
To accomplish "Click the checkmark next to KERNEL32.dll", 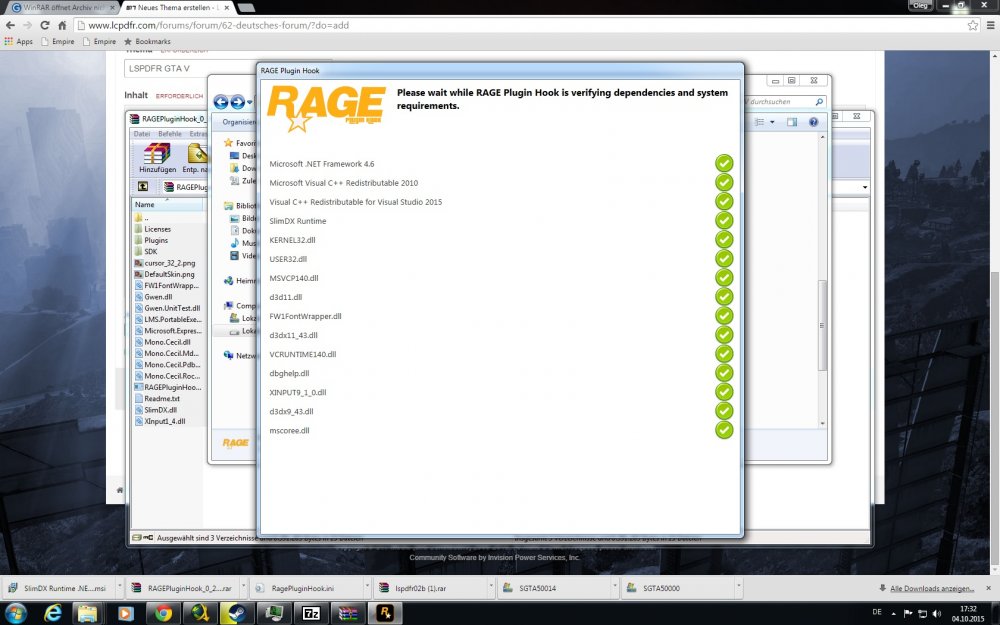I will click(x=724, y=240).
